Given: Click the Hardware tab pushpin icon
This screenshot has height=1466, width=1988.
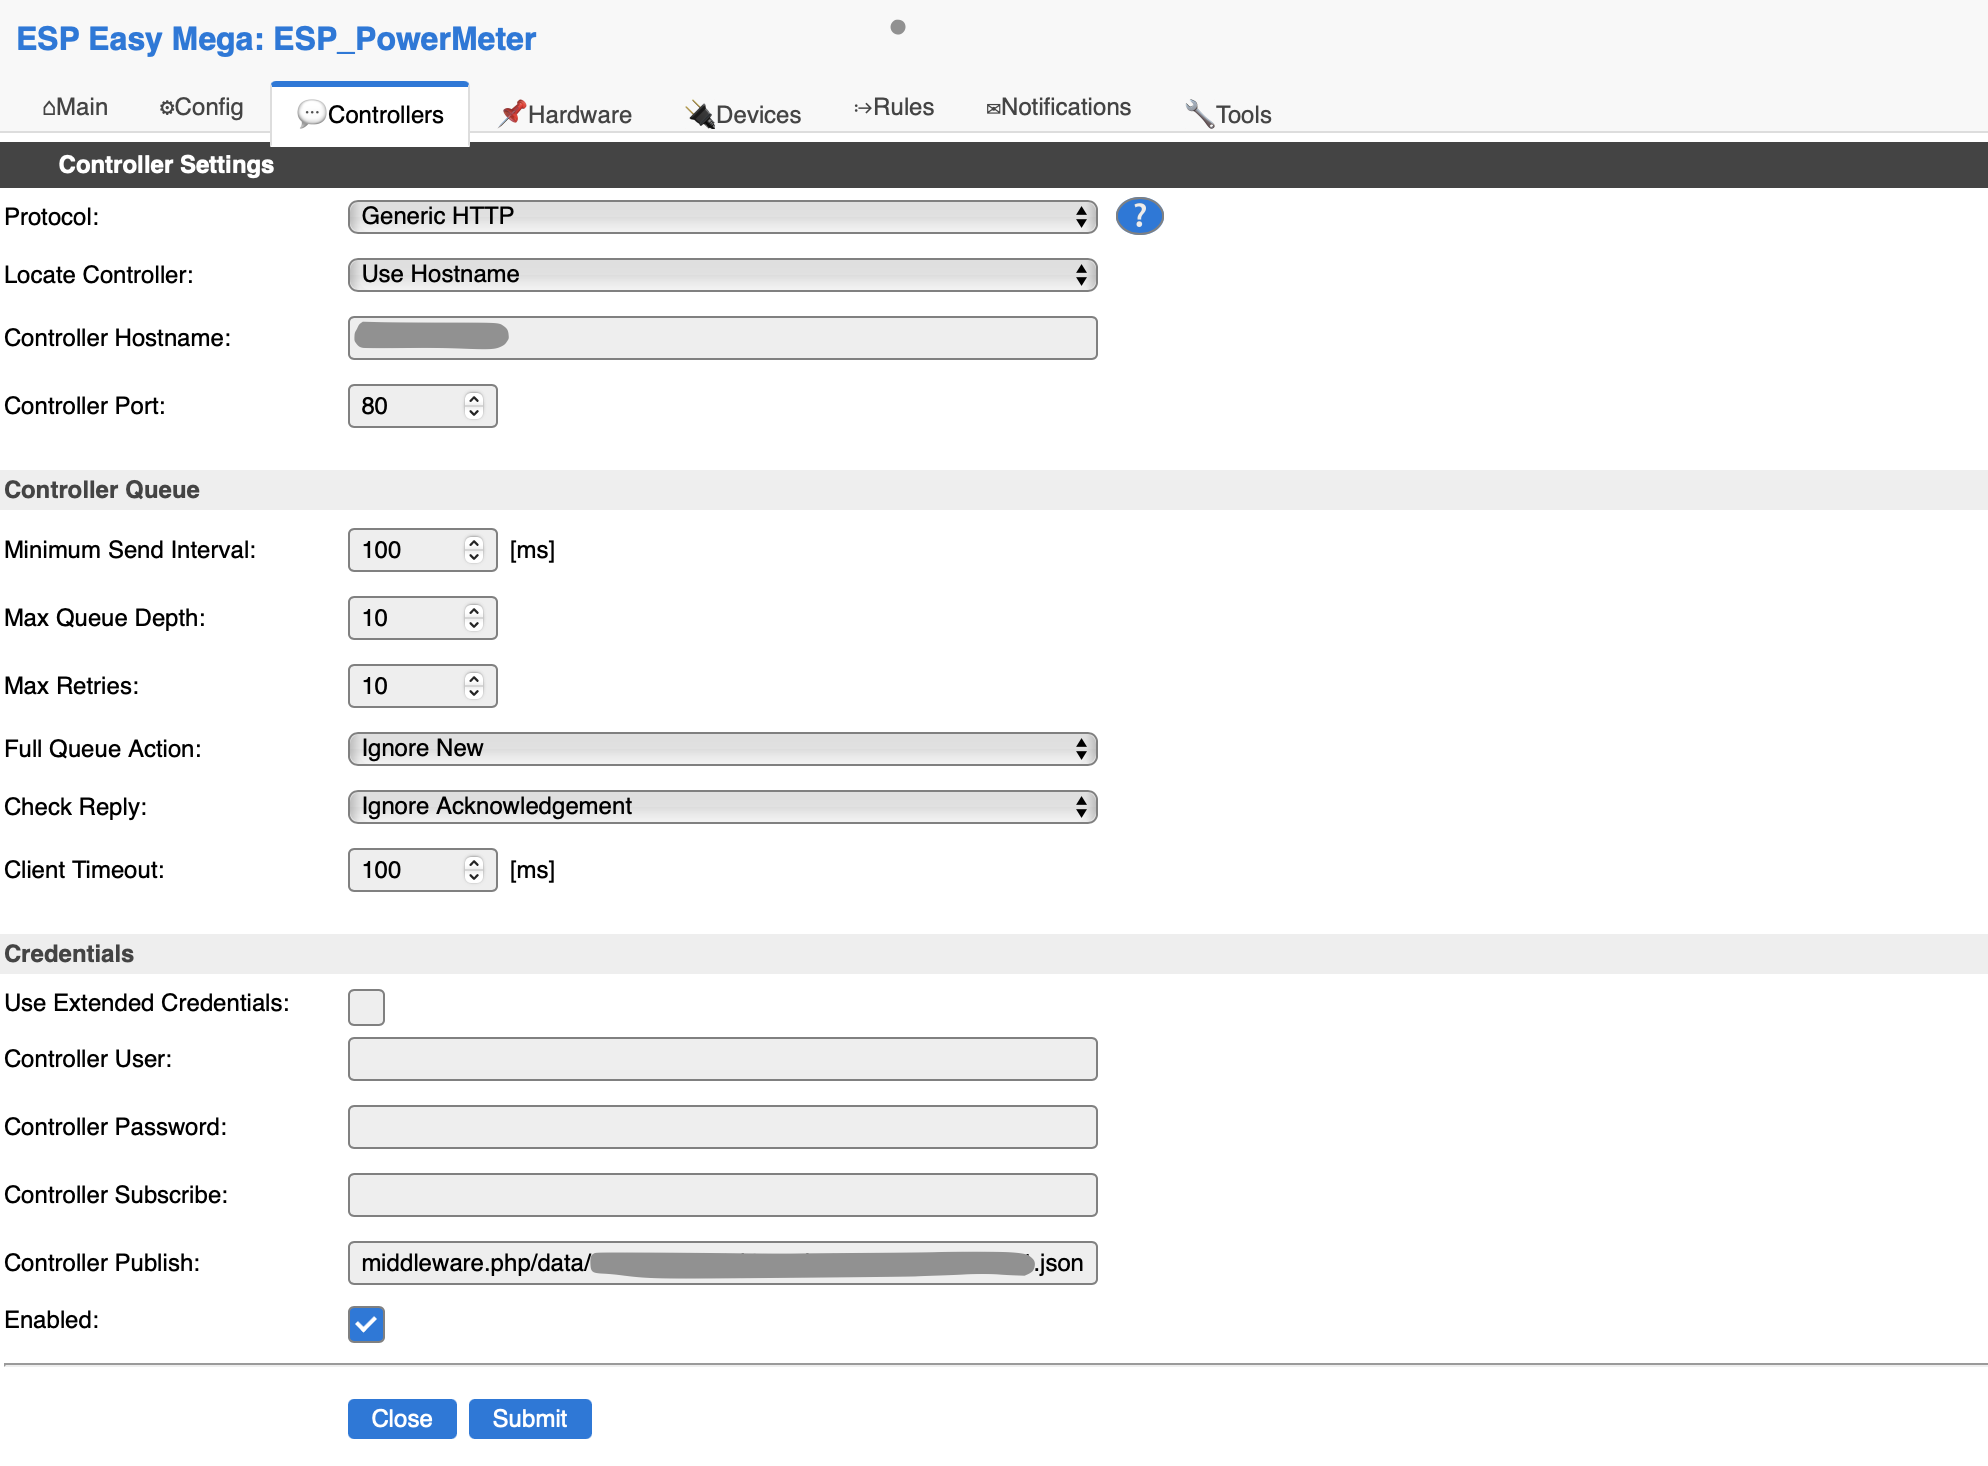Looking at the screenshot, I should (512, 113).
